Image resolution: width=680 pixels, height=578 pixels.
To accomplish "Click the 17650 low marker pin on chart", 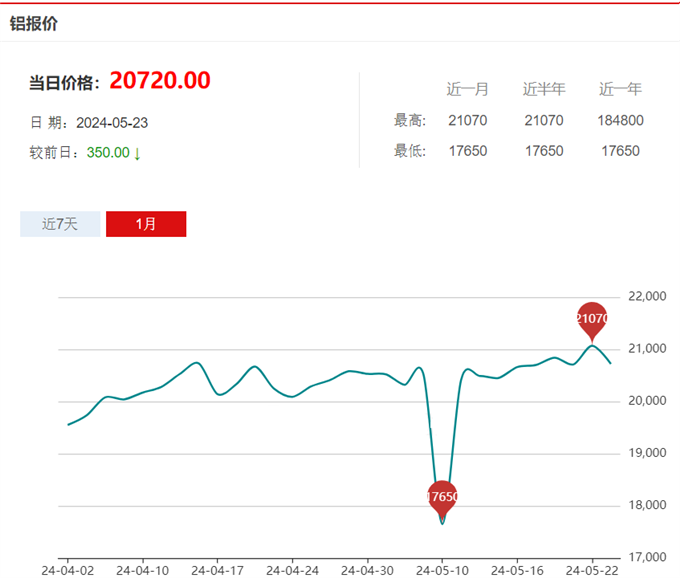I will pos(442,497).
